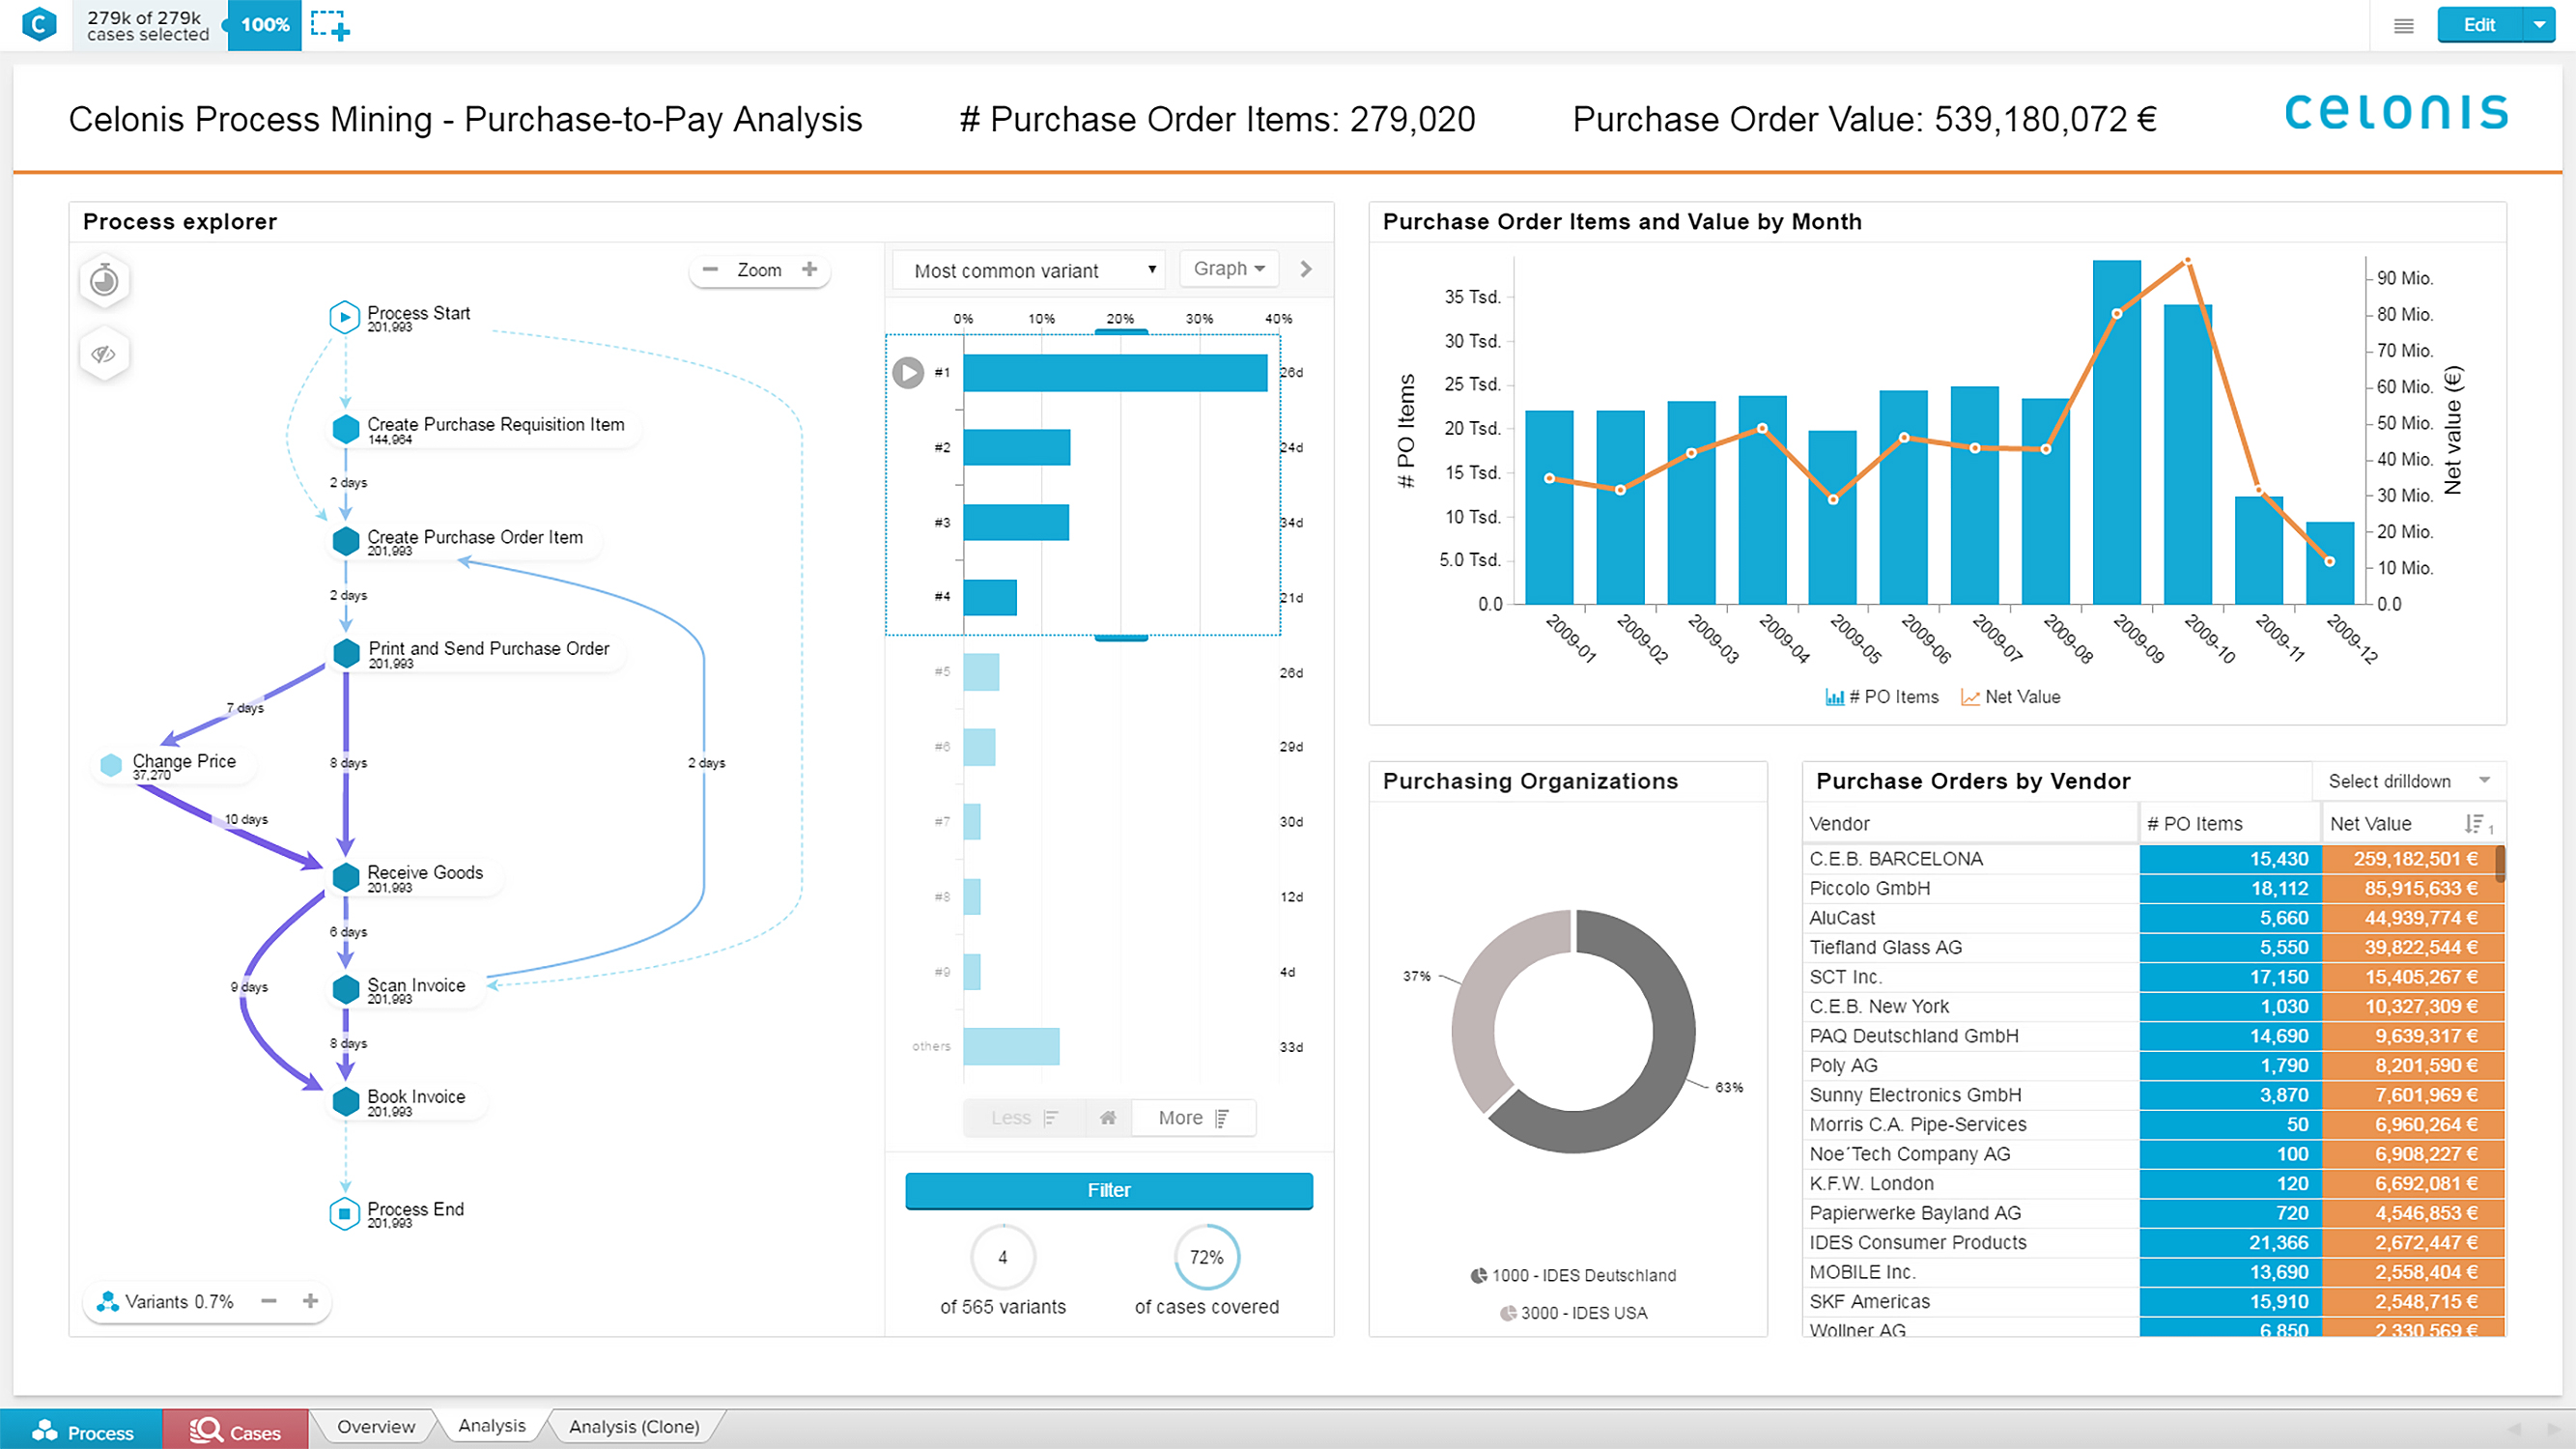Click the zoom-in plus icon in Process Explorer
This screenshot has height=1449, width=2576.
pos(808,269)
